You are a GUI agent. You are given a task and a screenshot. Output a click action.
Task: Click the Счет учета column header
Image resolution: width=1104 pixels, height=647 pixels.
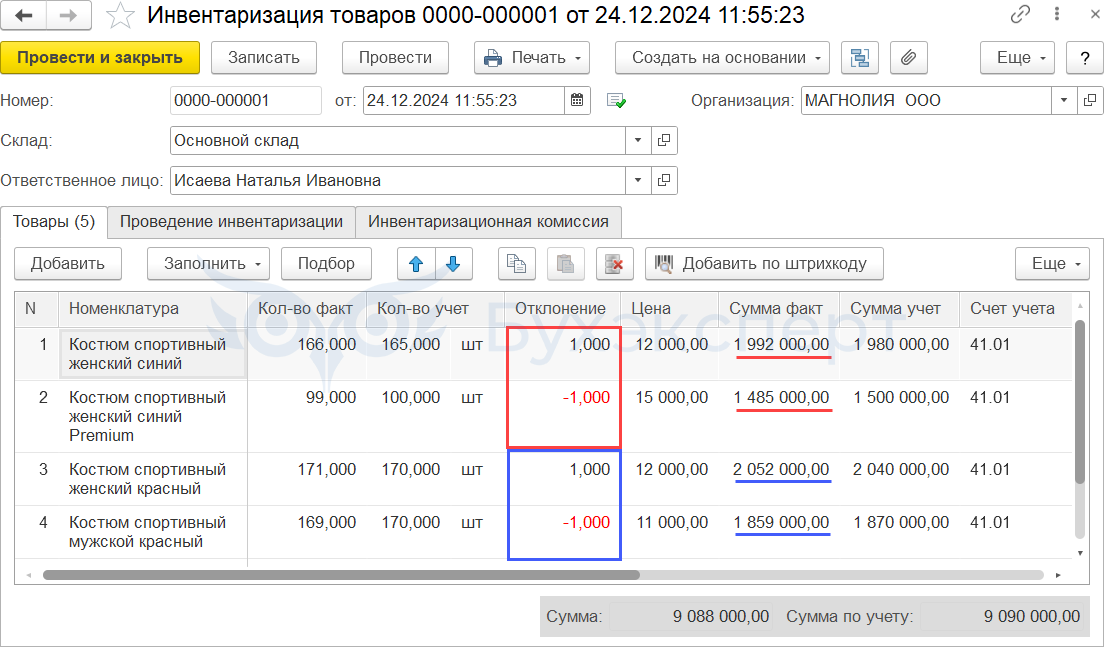coord(1014,308)
